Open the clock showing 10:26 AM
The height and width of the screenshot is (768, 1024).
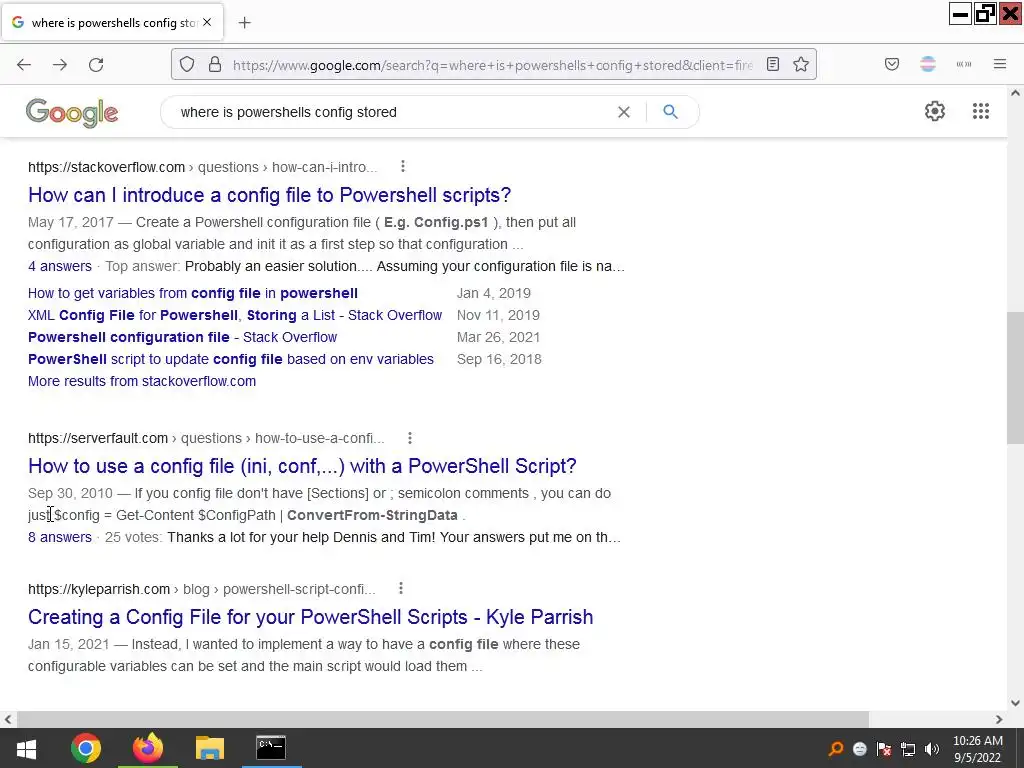978,749
